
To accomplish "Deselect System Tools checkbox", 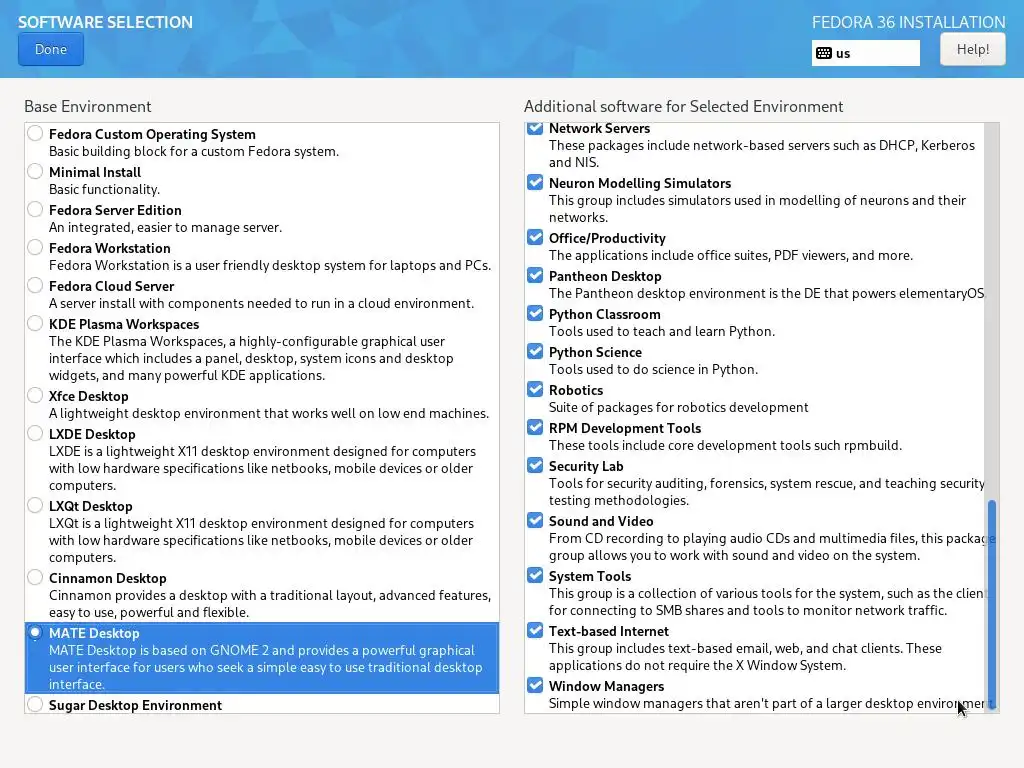I will (535, 575).
